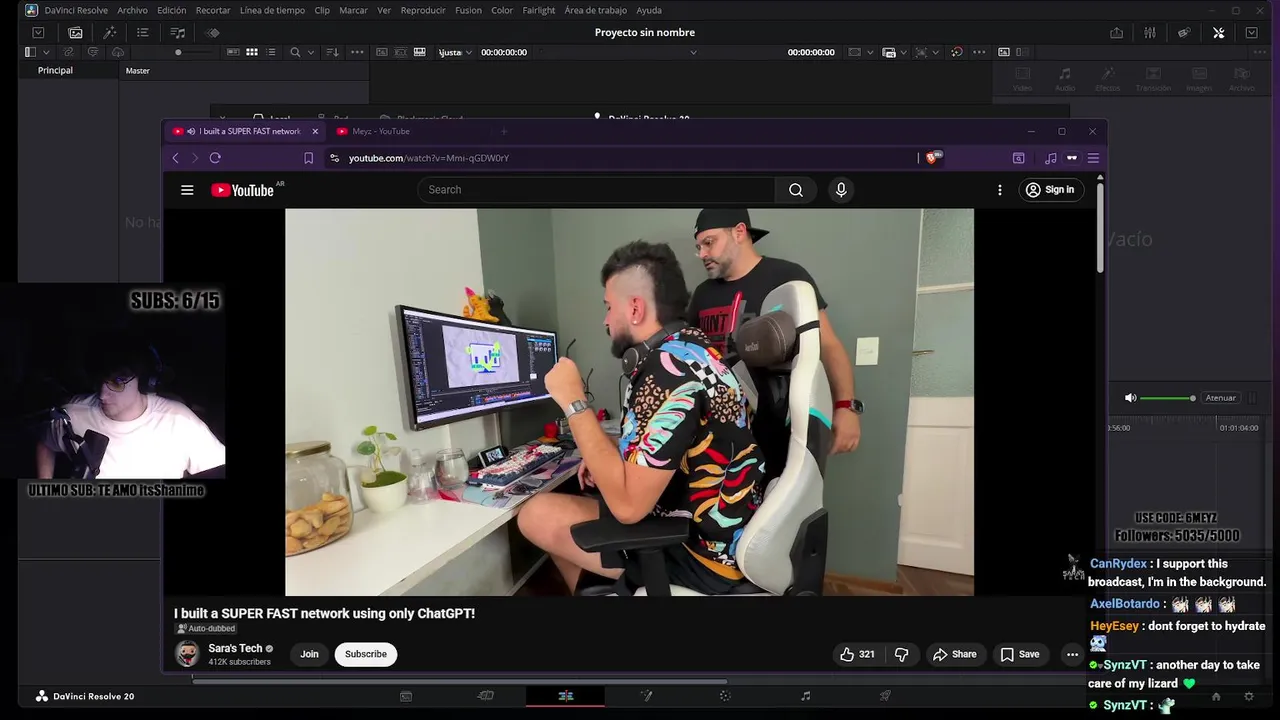
Task: Switch to the Deliver page rocket icon
Action: tap(885, 696)
